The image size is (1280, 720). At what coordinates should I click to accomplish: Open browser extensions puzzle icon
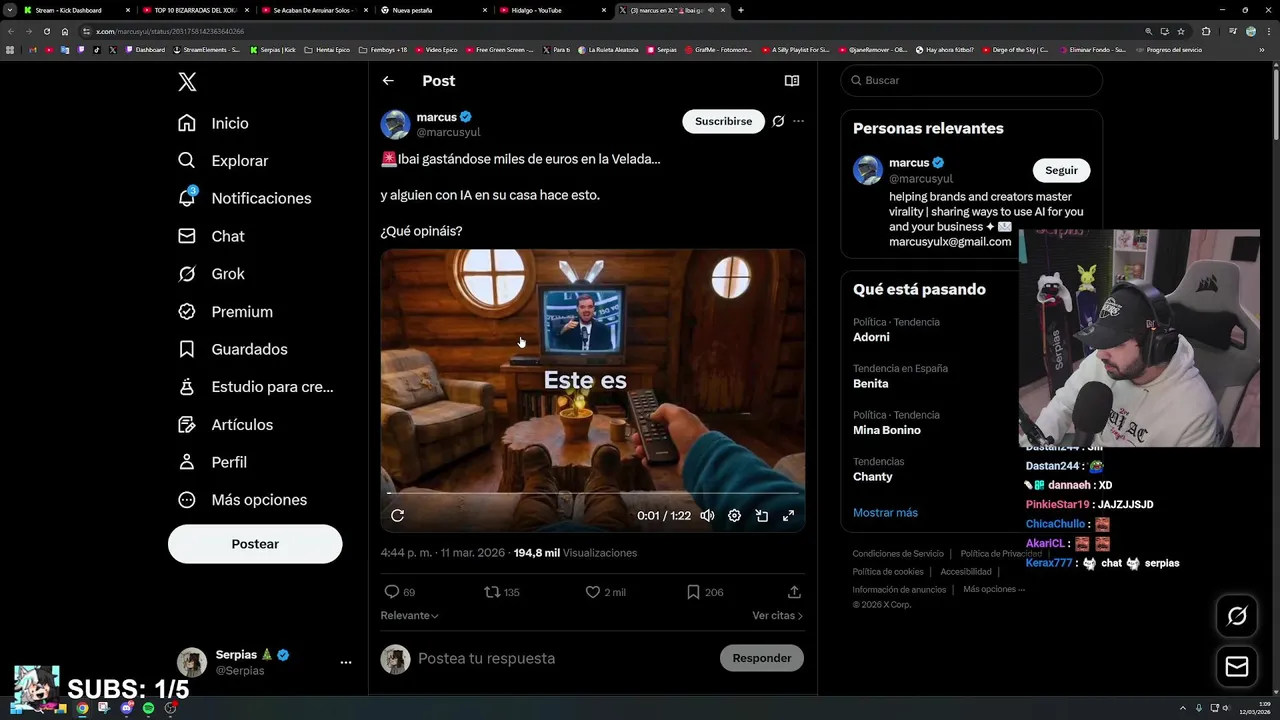click(x=1205, y=31)
